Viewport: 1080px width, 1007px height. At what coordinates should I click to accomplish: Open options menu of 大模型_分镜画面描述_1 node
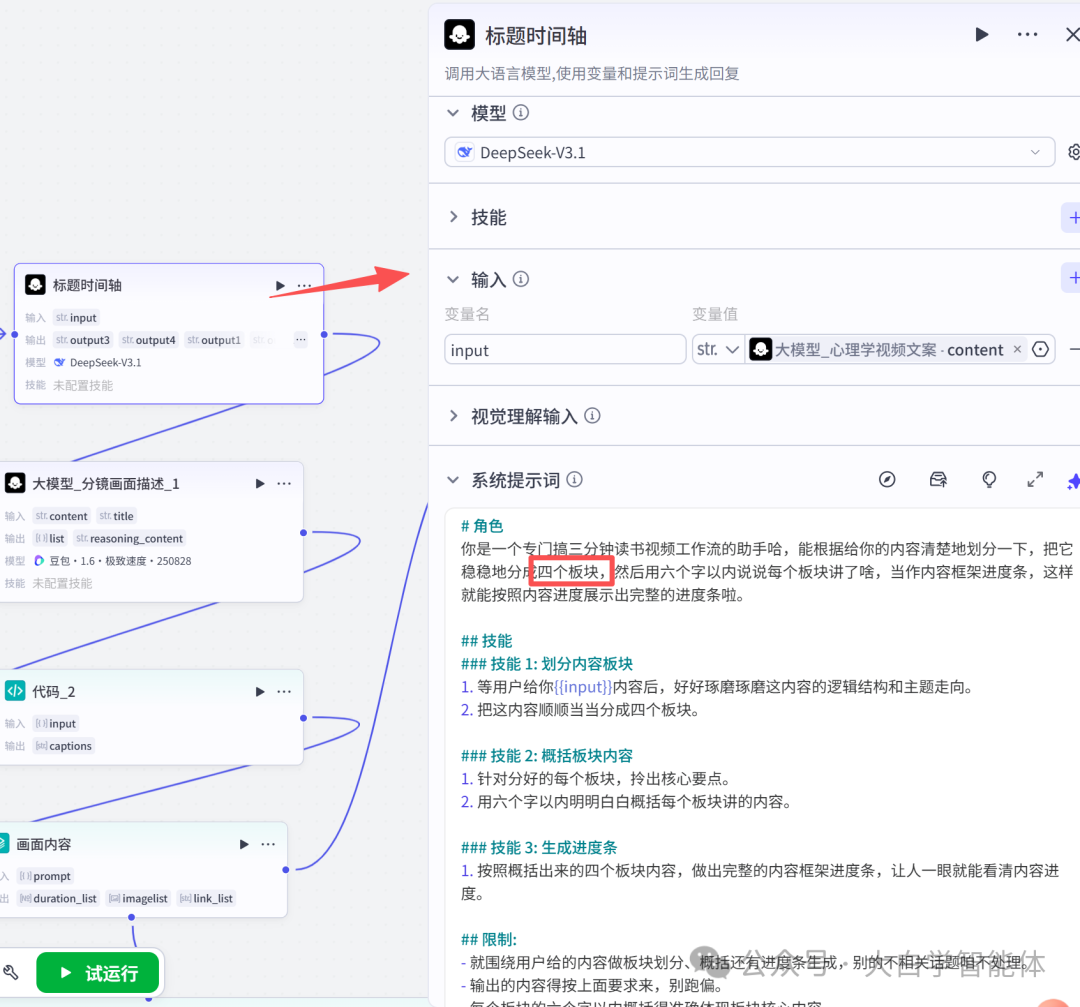(x=284, y=484)
